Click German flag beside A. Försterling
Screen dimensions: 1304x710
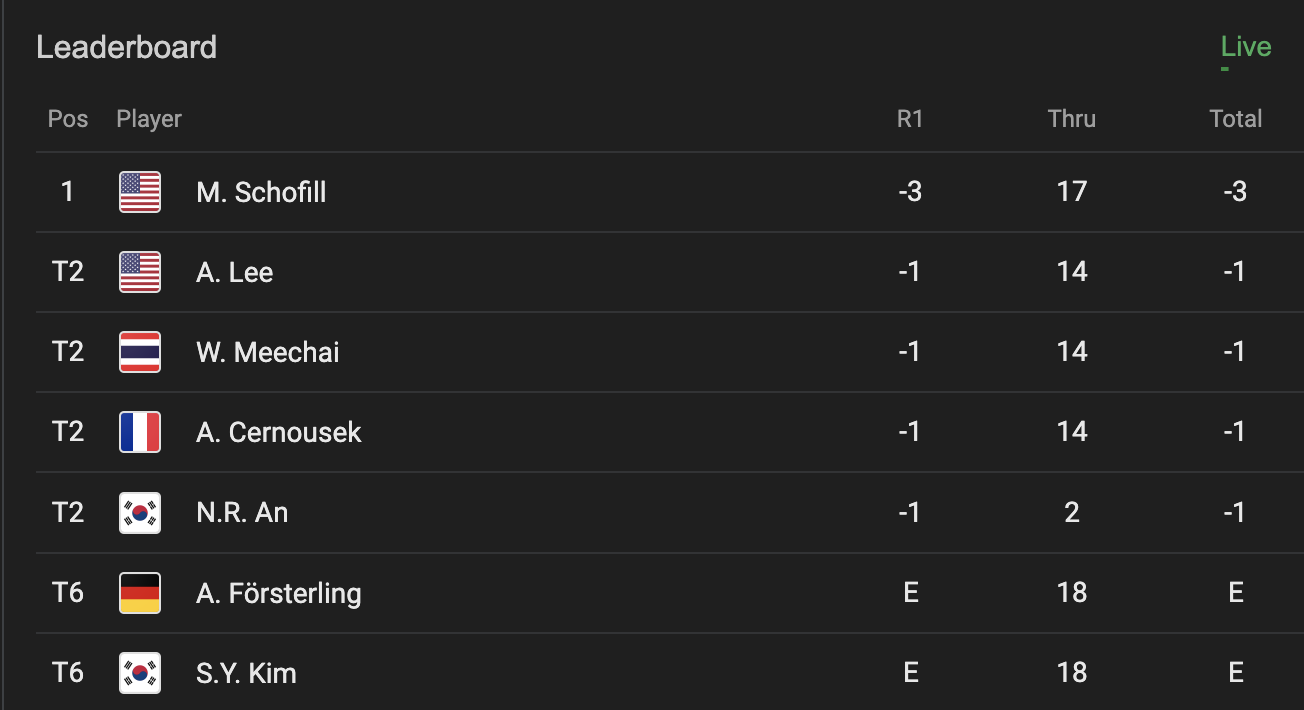140,593
